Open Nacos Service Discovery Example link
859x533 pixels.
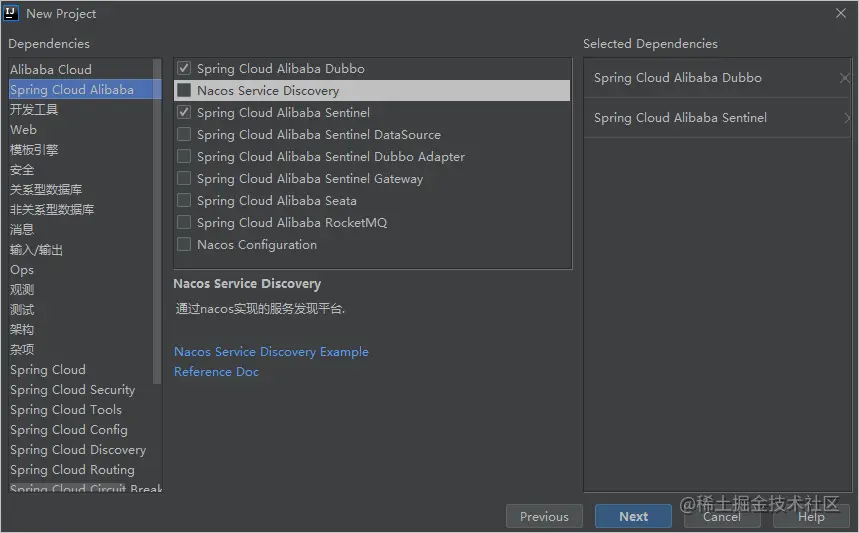pos(271,352)
